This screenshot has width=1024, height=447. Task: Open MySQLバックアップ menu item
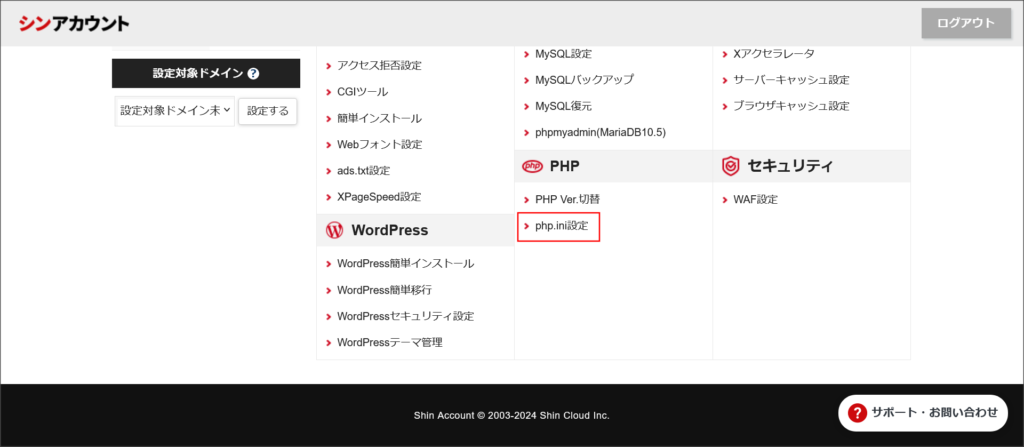(584, 79)
